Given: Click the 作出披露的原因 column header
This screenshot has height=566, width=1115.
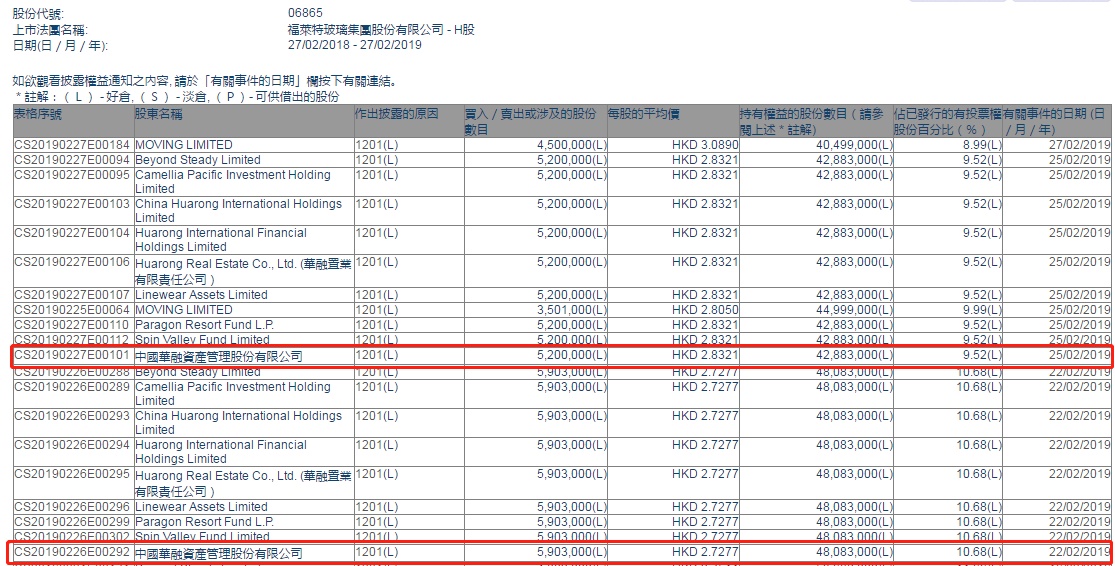Looking at the screenshot, I should click(397, 115).
